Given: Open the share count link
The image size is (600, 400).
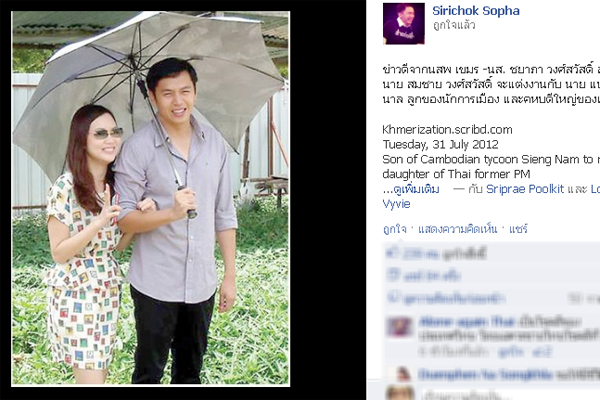Looking at the screenshot, I should pos(432,276).
